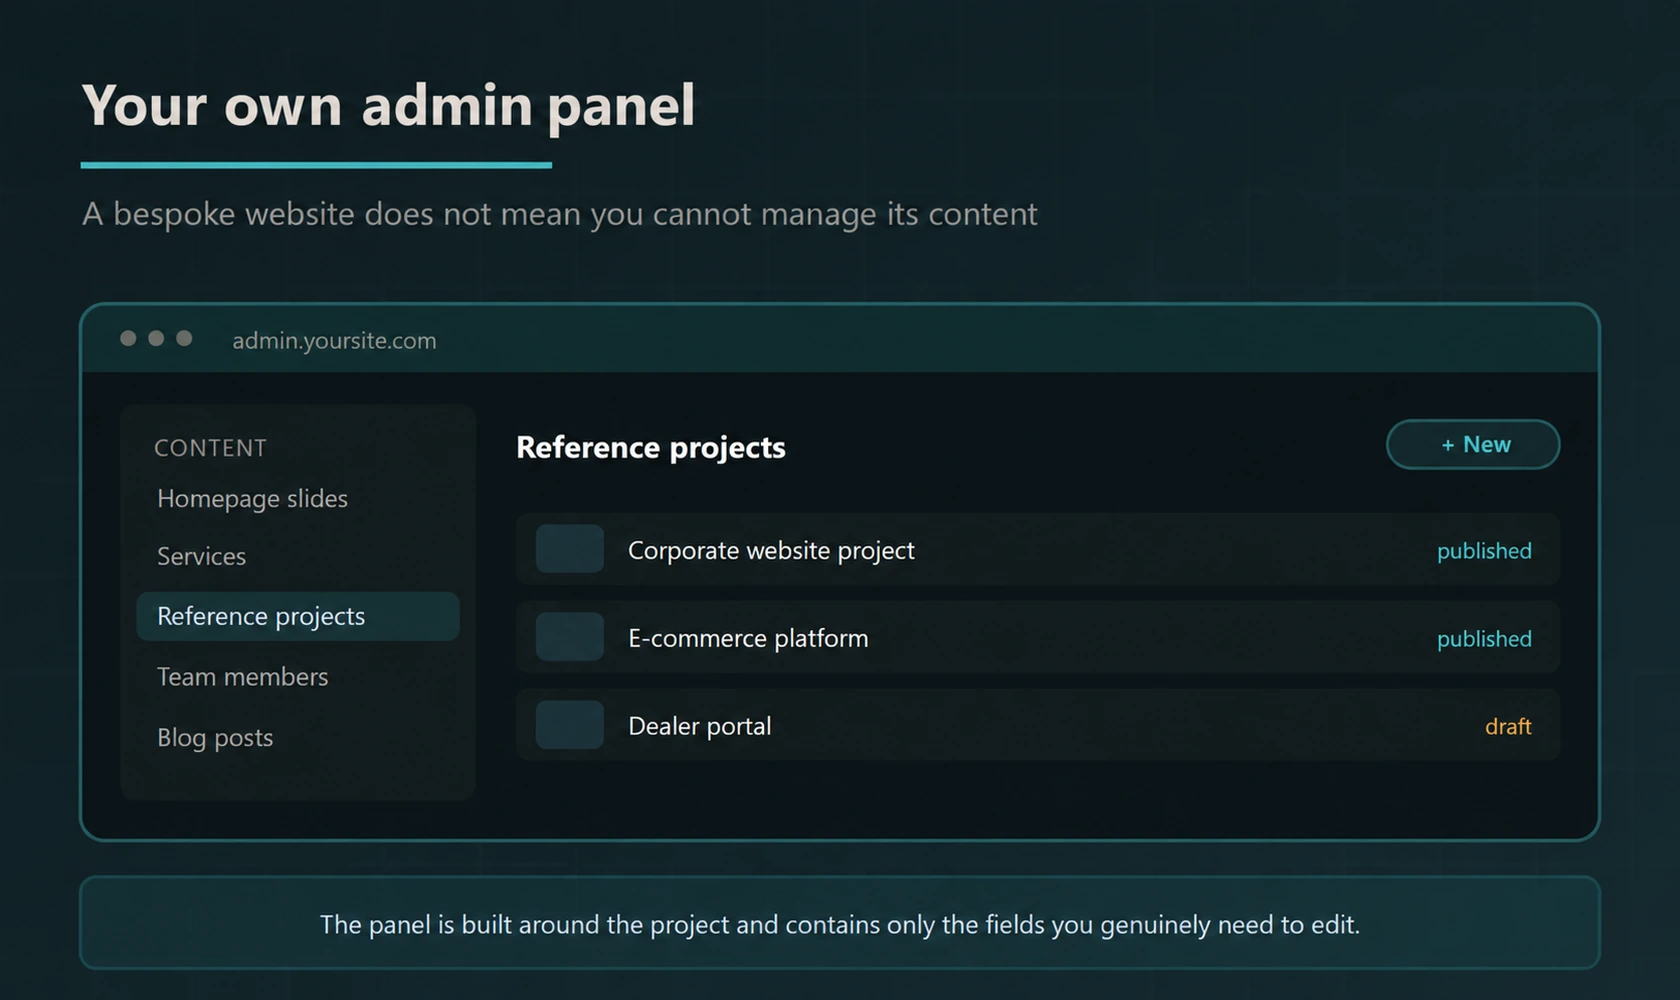Open Homepage slides in the sidebar

pos(252,498)
